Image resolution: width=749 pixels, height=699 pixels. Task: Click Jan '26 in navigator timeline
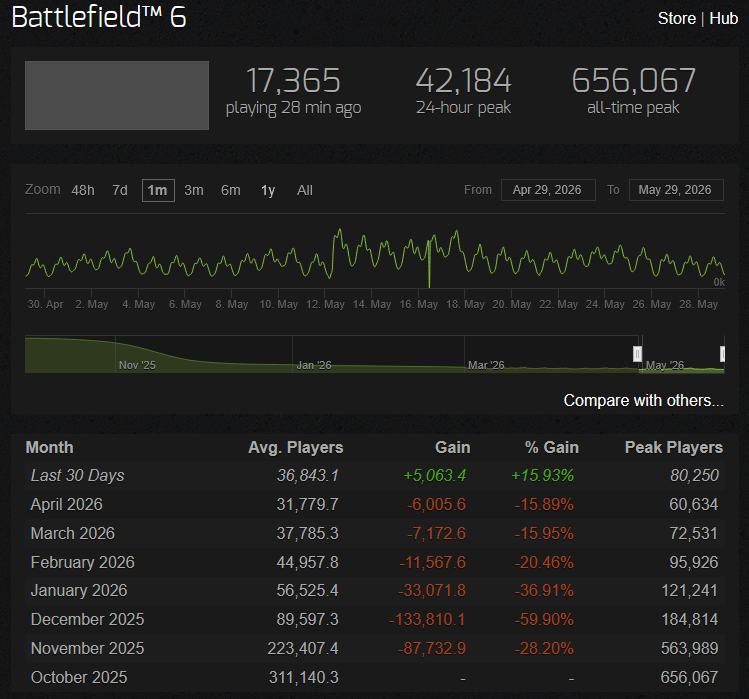pyautogui.click(x=314, y=365)
